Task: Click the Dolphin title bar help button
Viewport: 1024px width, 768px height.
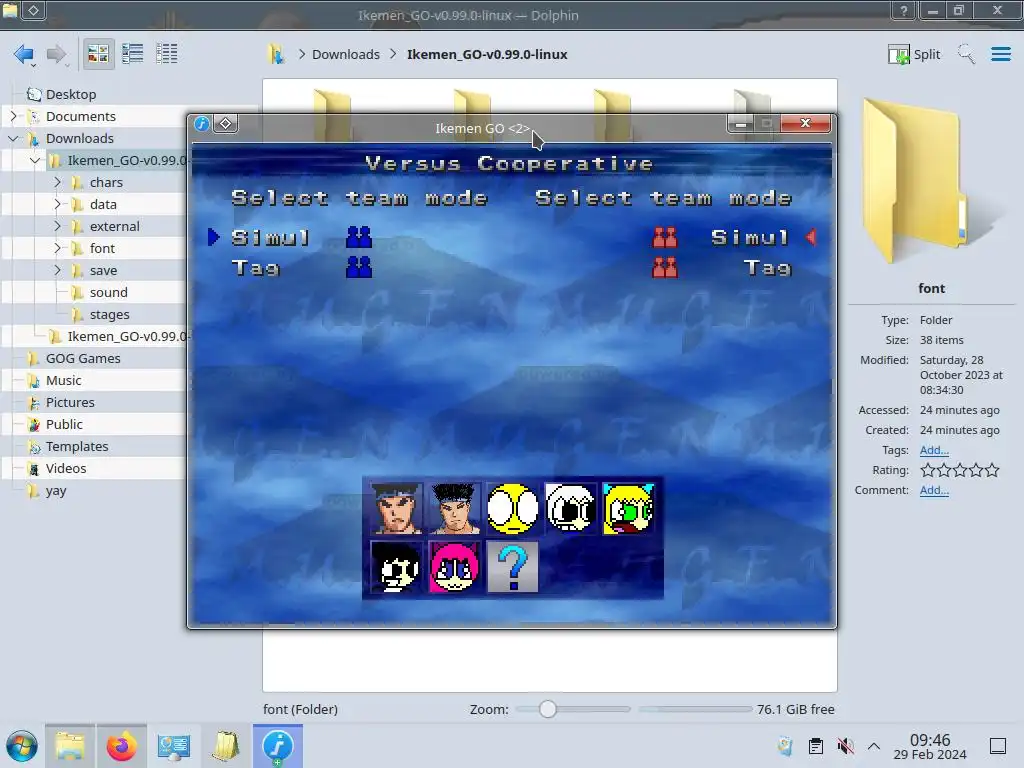Action: [x=903, y=10]
